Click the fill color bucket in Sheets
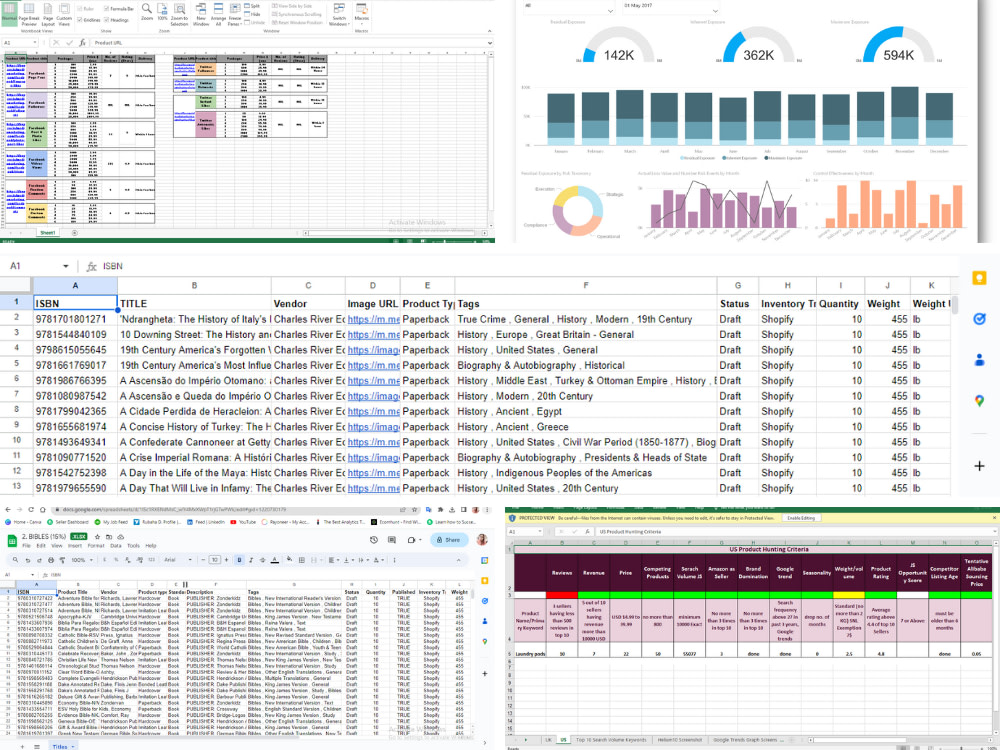 (x=290, y=559)
